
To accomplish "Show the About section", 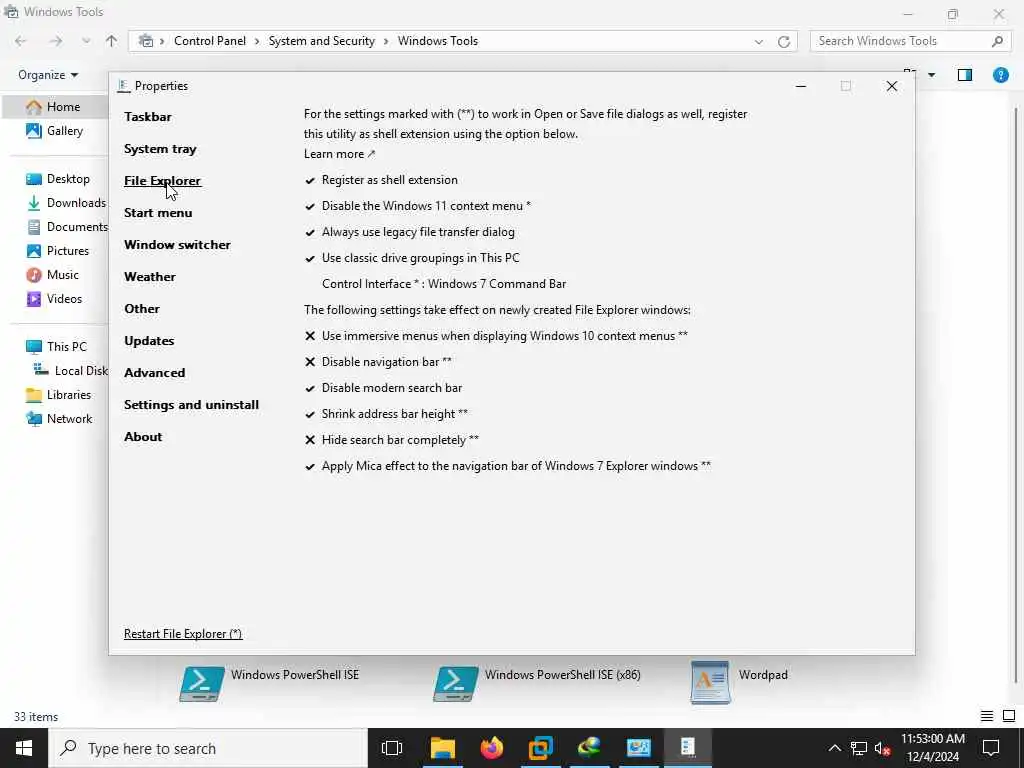I will coord(143,437).
